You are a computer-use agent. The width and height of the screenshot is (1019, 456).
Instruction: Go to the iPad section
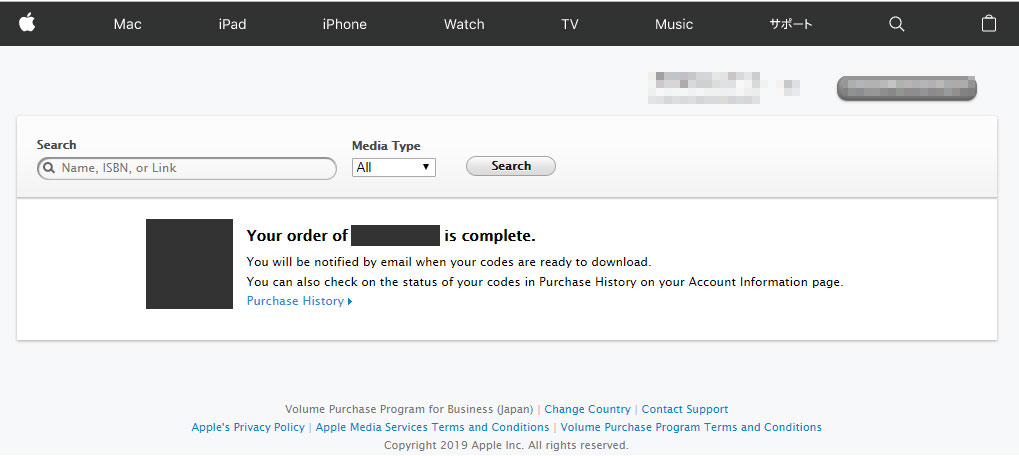click(x=232, y=24)
